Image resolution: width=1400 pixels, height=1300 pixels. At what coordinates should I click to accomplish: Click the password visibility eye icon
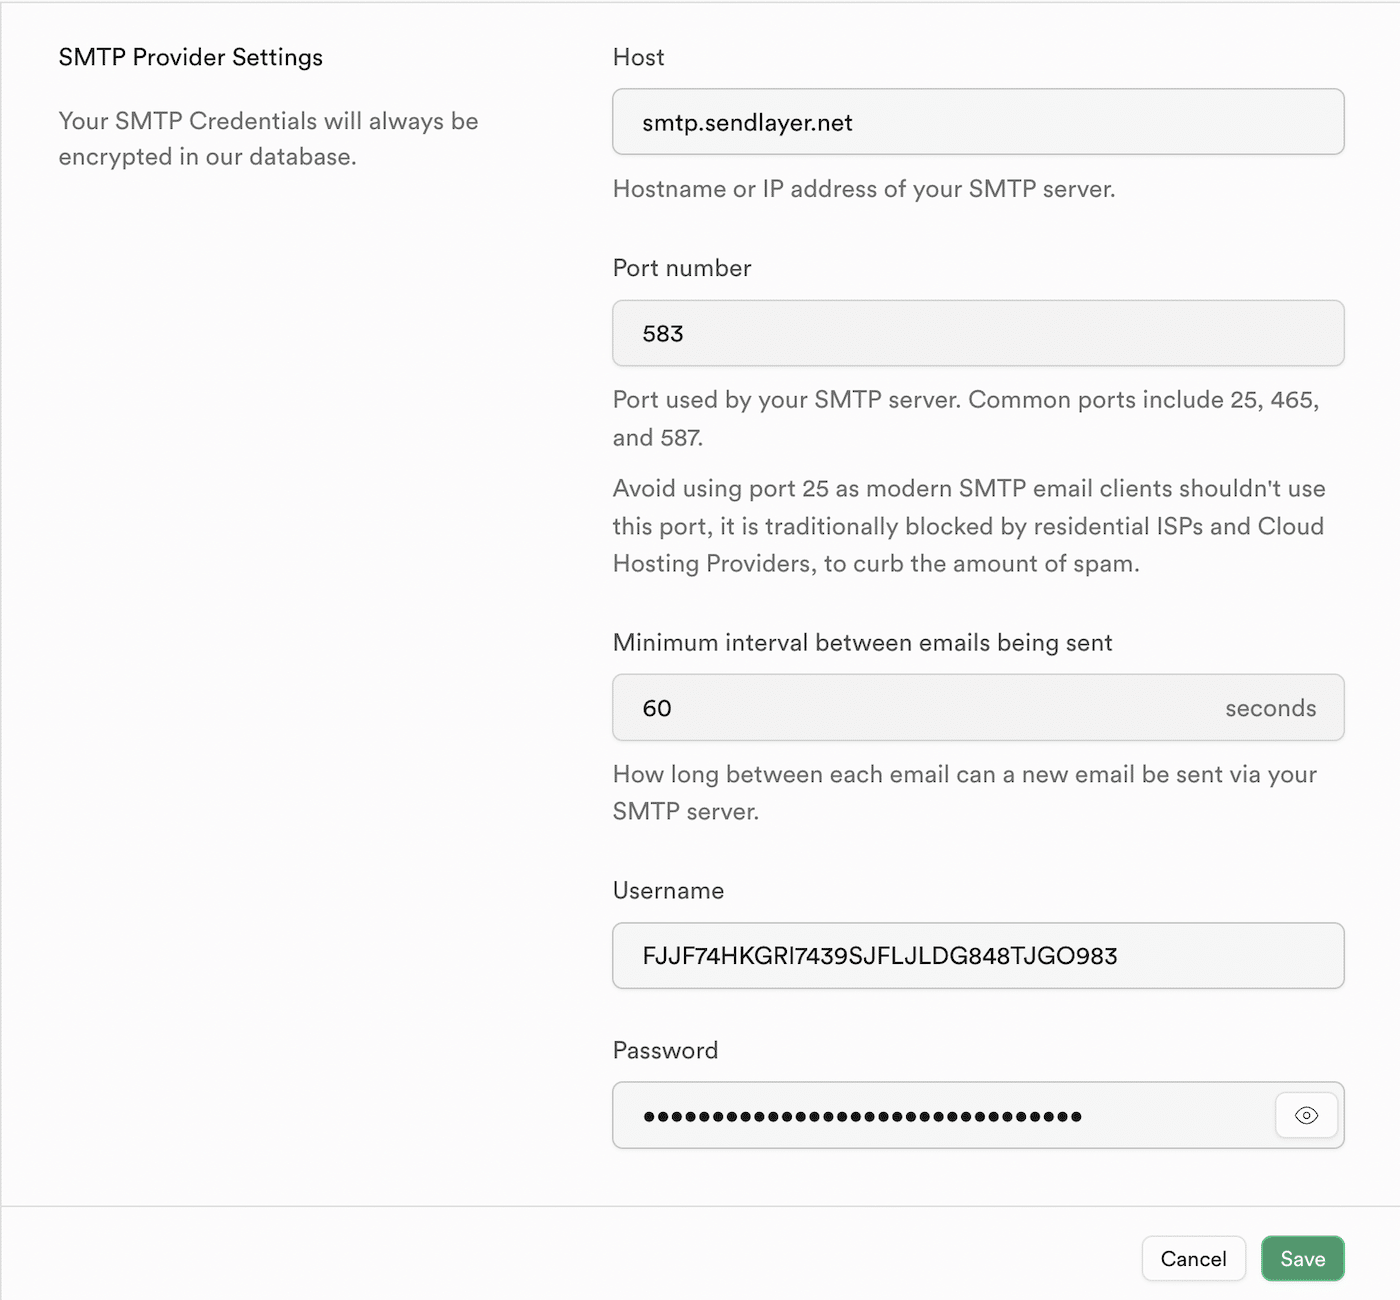1305,1115
